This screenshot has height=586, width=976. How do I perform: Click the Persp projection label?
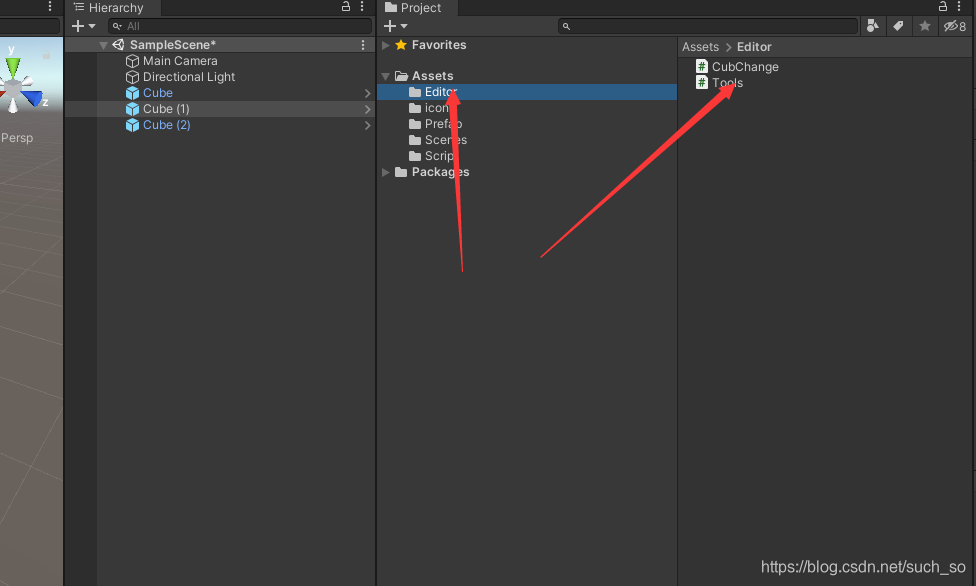(x=17, y=138)
